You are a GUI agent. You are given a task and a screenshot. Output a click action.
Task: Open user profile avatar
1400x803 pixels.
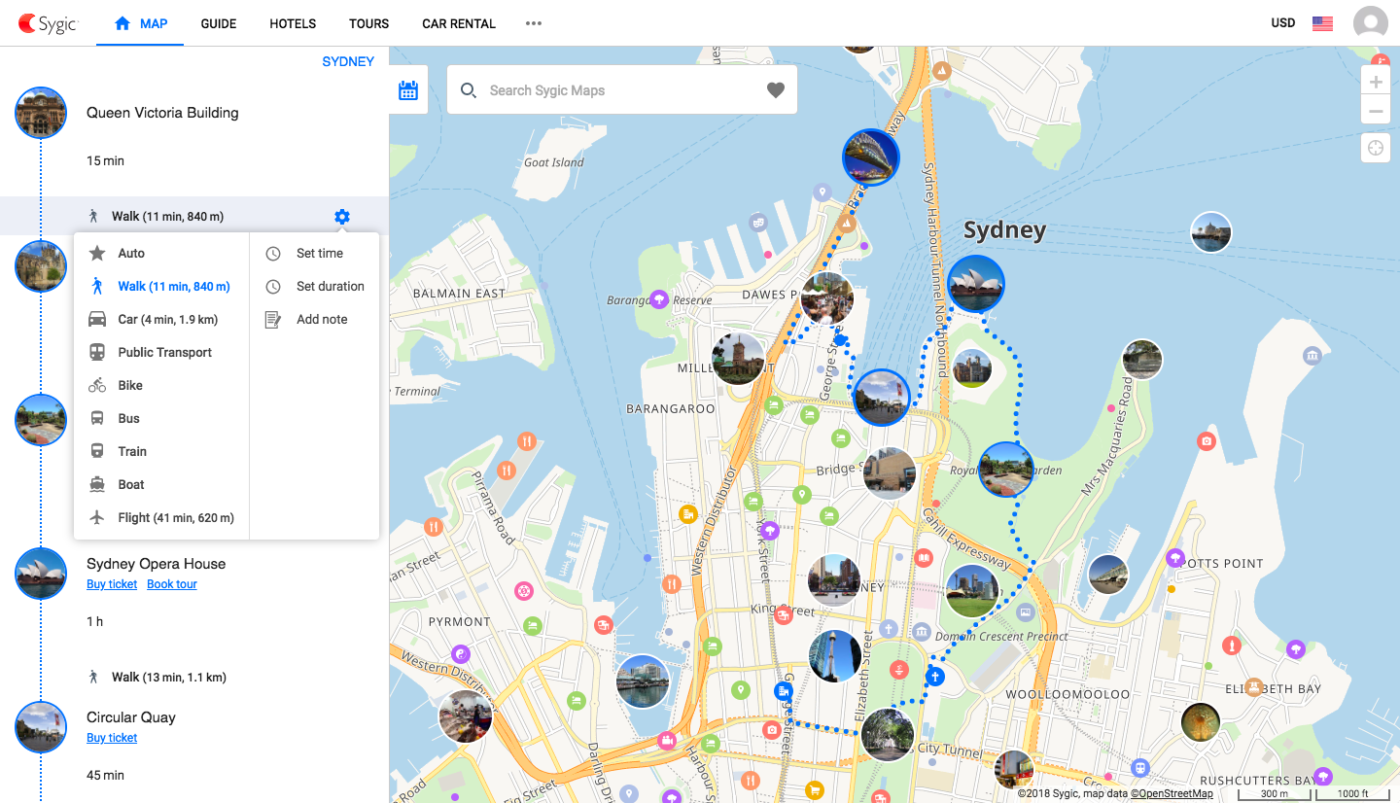coord(1370,23)
